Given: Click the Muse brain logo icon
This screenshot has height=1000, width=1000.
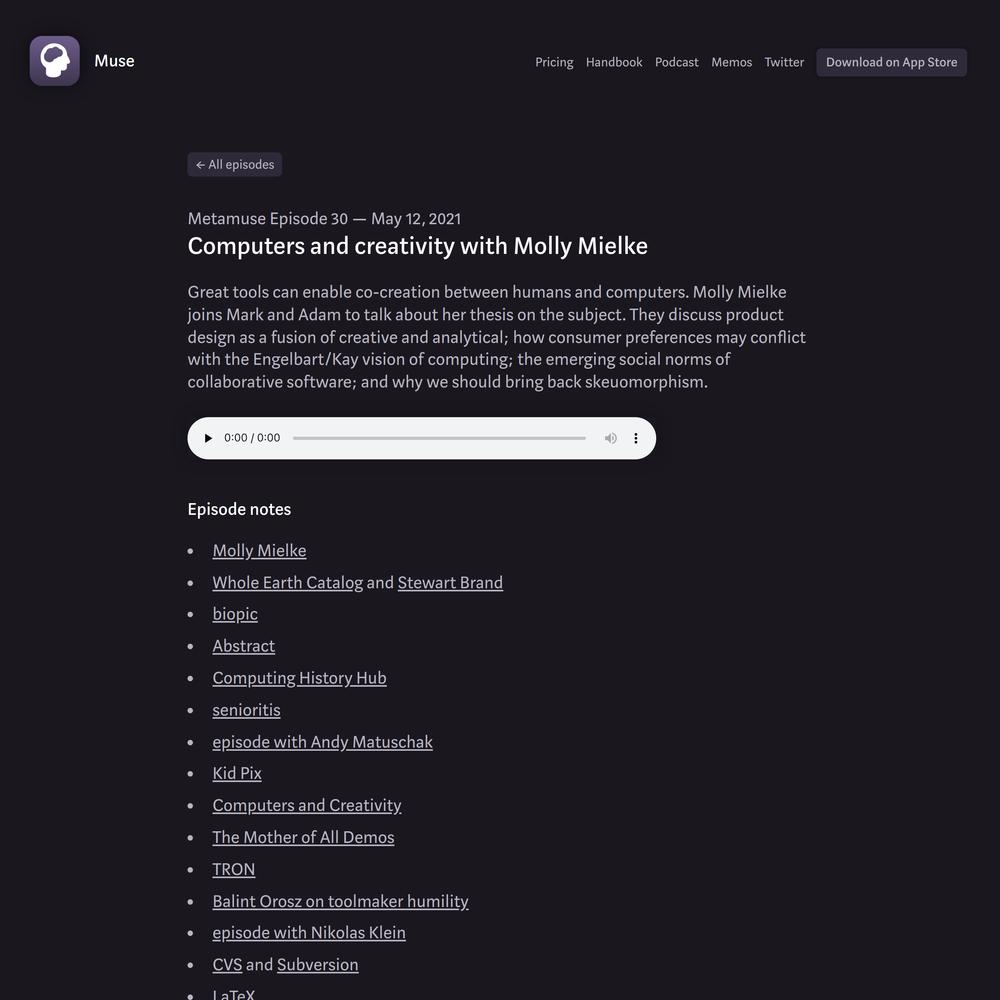Looking at the screenshot, I should pyautogui.click(x=55, y=61).
